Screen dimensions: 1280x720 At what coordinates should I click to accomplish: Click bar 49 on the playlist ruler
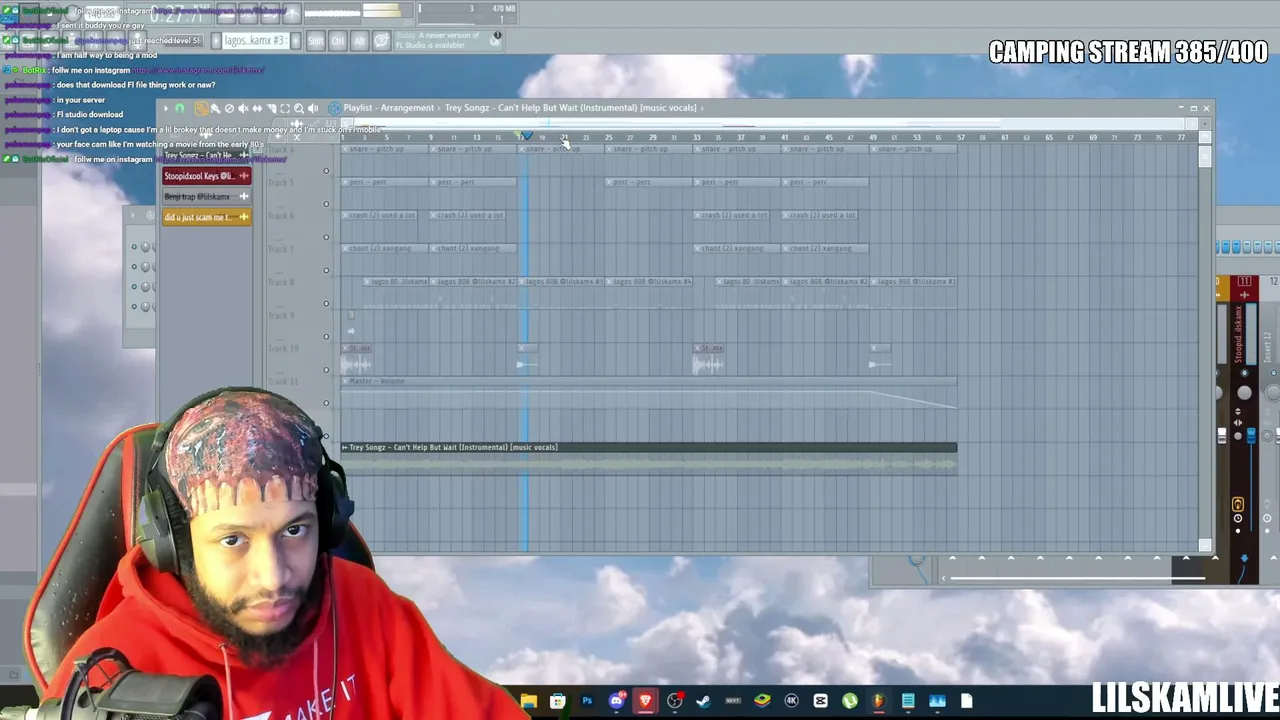click(x=873, y=137)
